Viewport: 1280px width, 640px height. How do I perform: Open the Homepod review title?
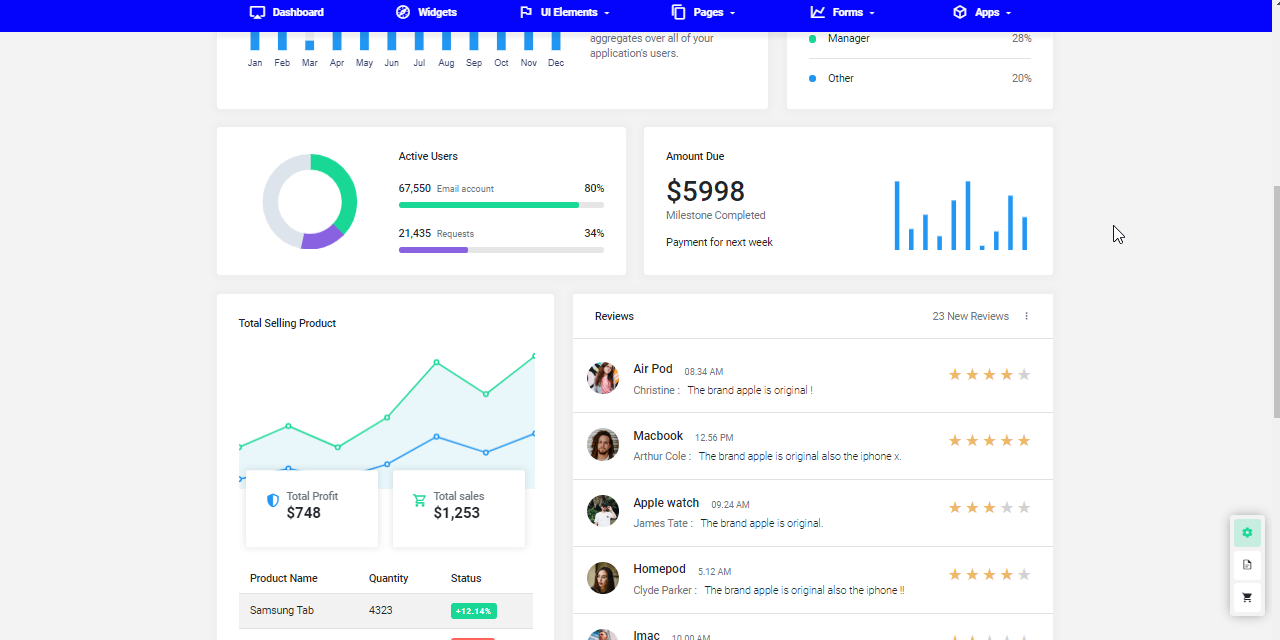[x=660, y=569]
